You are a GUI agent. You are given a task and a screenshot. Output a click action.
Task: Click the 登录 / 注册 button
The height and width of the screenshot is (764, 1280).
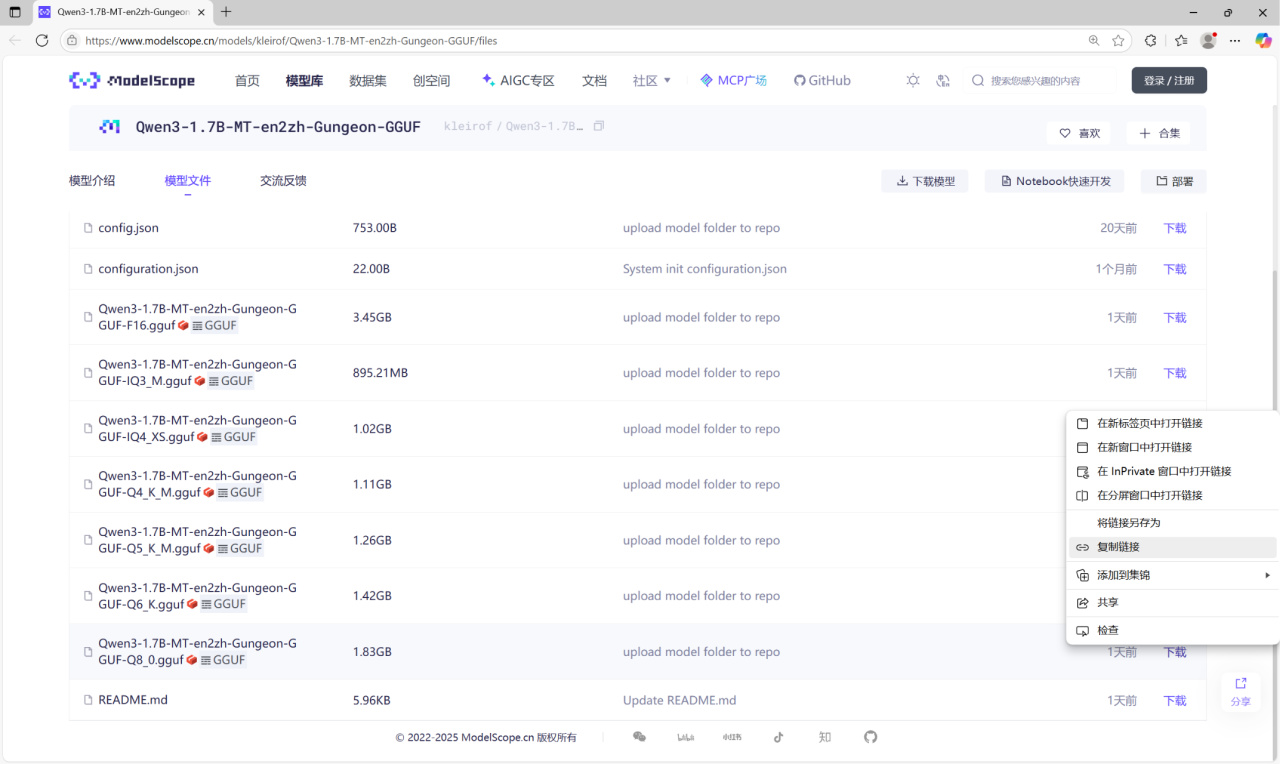pos(1169,81)
